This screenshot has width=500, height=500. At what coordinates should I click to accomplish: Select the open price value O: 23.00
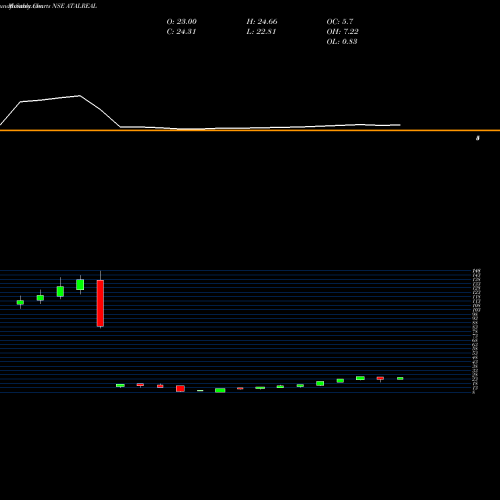[182, 22]
